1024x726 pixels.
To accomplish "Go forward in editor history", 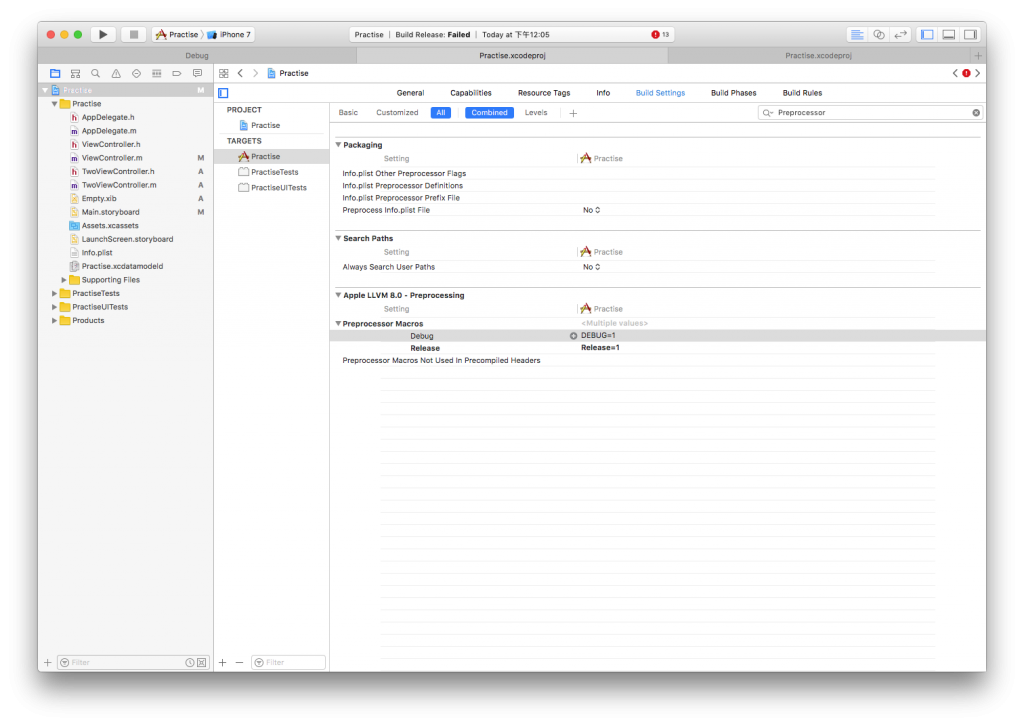I will pyautogui.click(x=255, y=73).
